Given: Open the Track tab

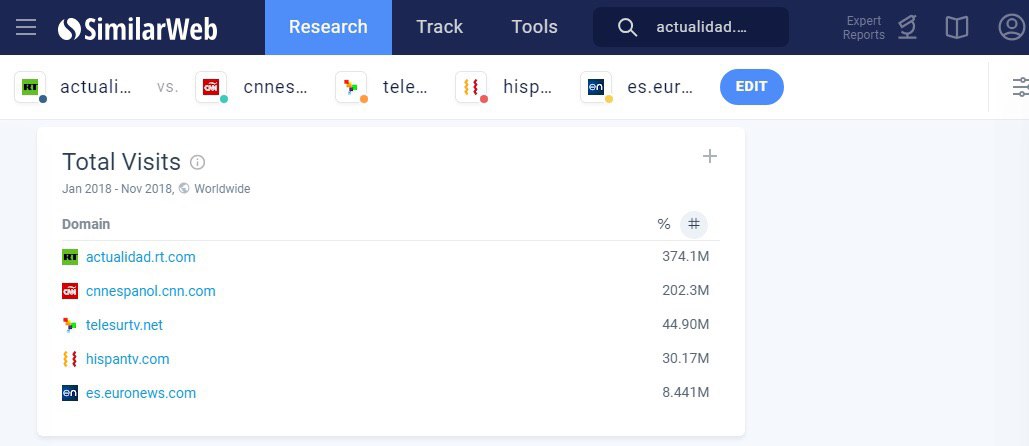Looking at the screenshot, I should [x=439, y=27].
